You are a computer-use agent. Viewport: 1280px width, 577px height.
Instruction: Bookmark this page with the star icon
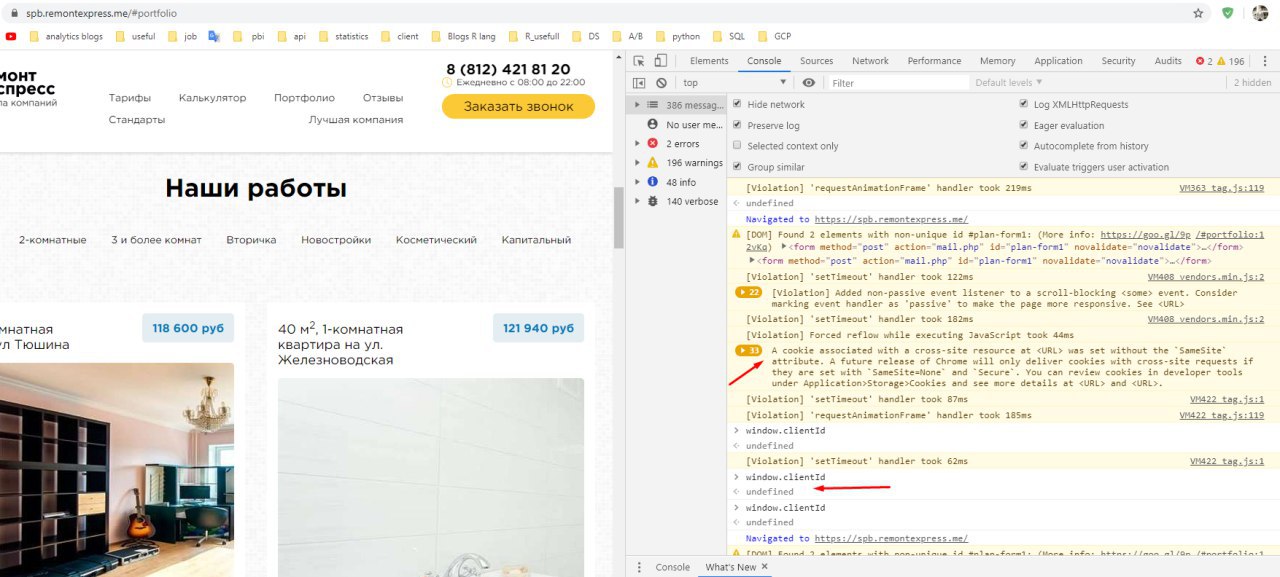[x=1198, y=13]
